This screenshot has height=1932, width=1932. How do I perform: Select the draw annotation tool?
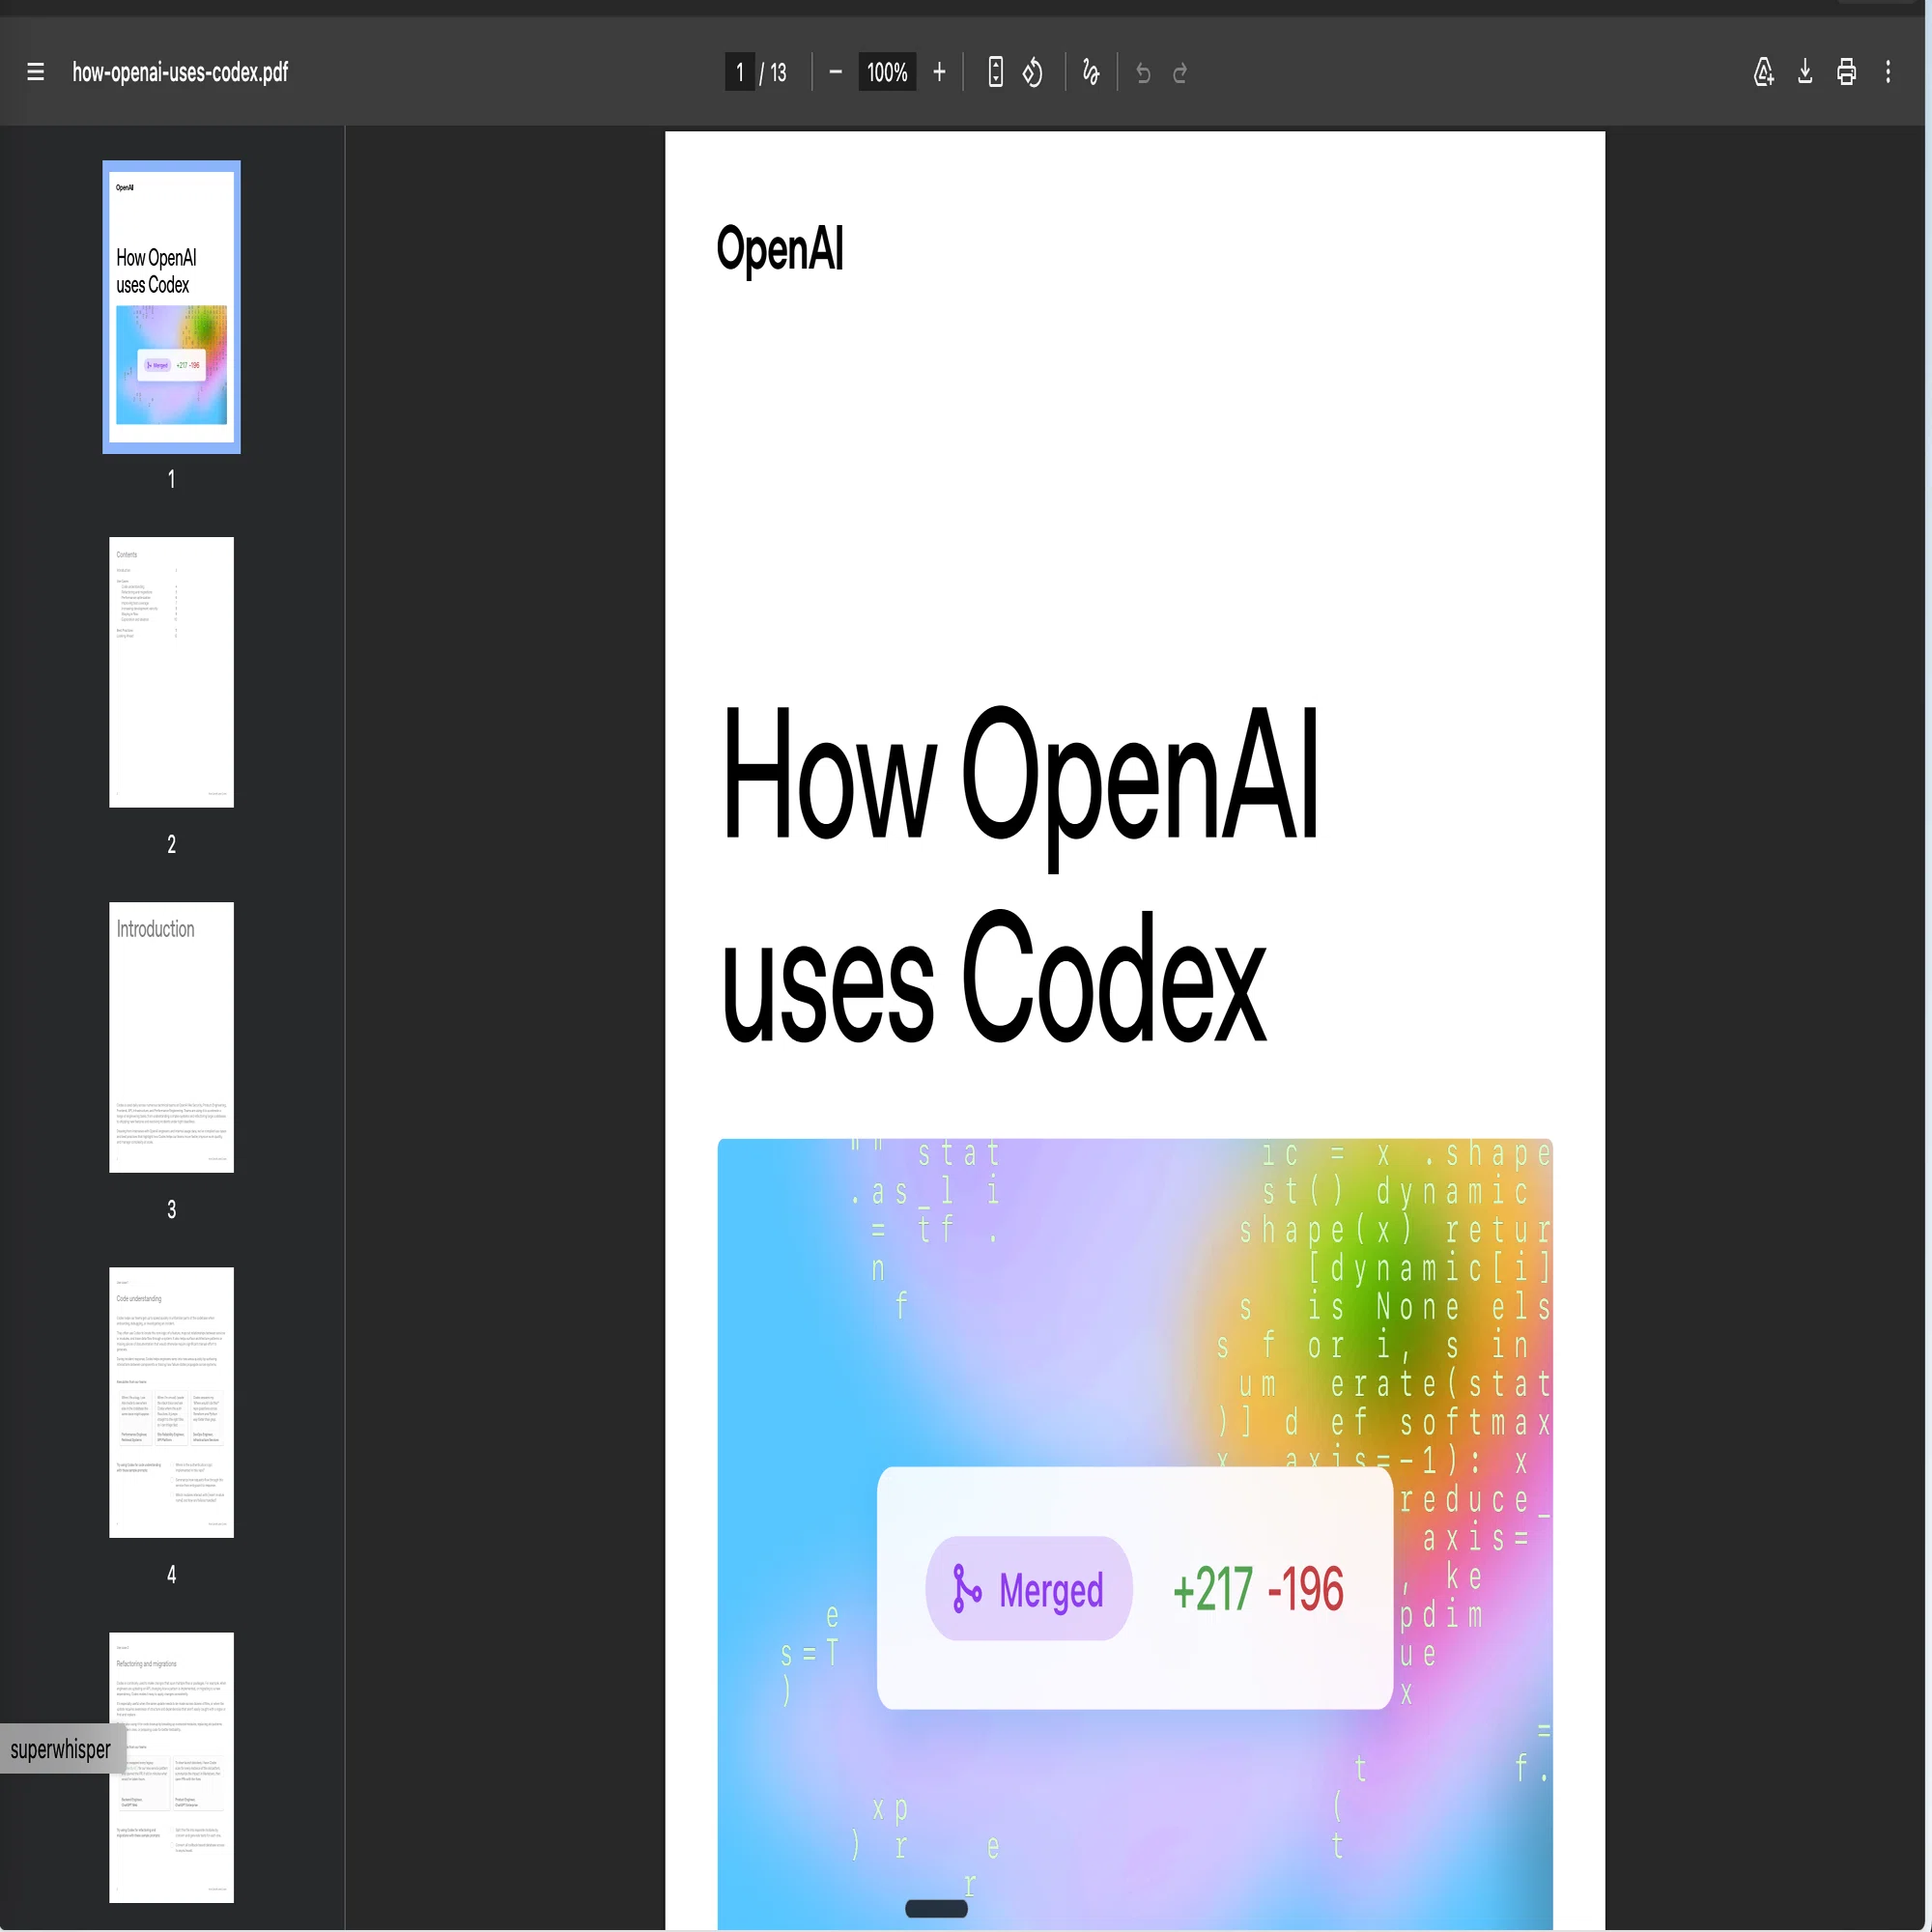[1091, 72]
